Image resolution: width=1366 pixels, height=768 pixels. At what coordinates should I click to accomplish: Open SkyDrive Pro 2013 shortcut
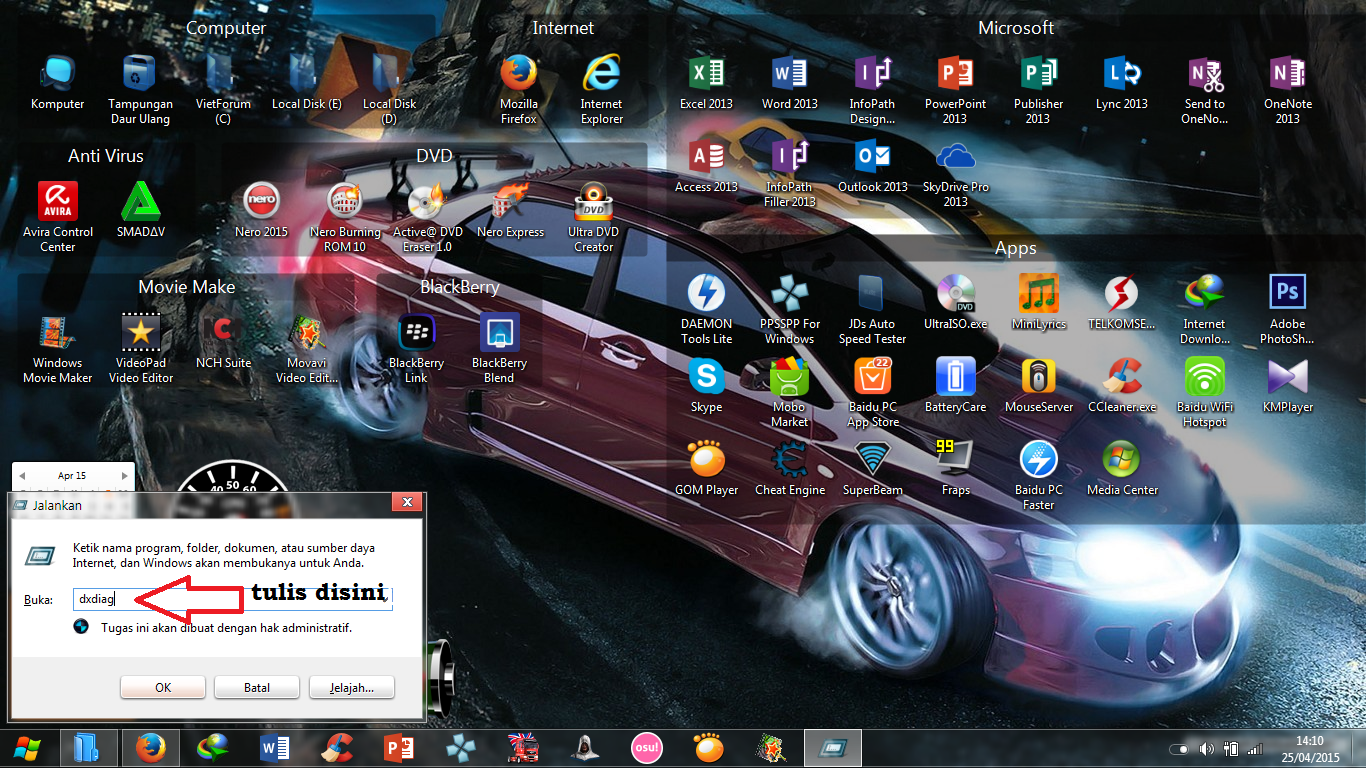point(956,173)
